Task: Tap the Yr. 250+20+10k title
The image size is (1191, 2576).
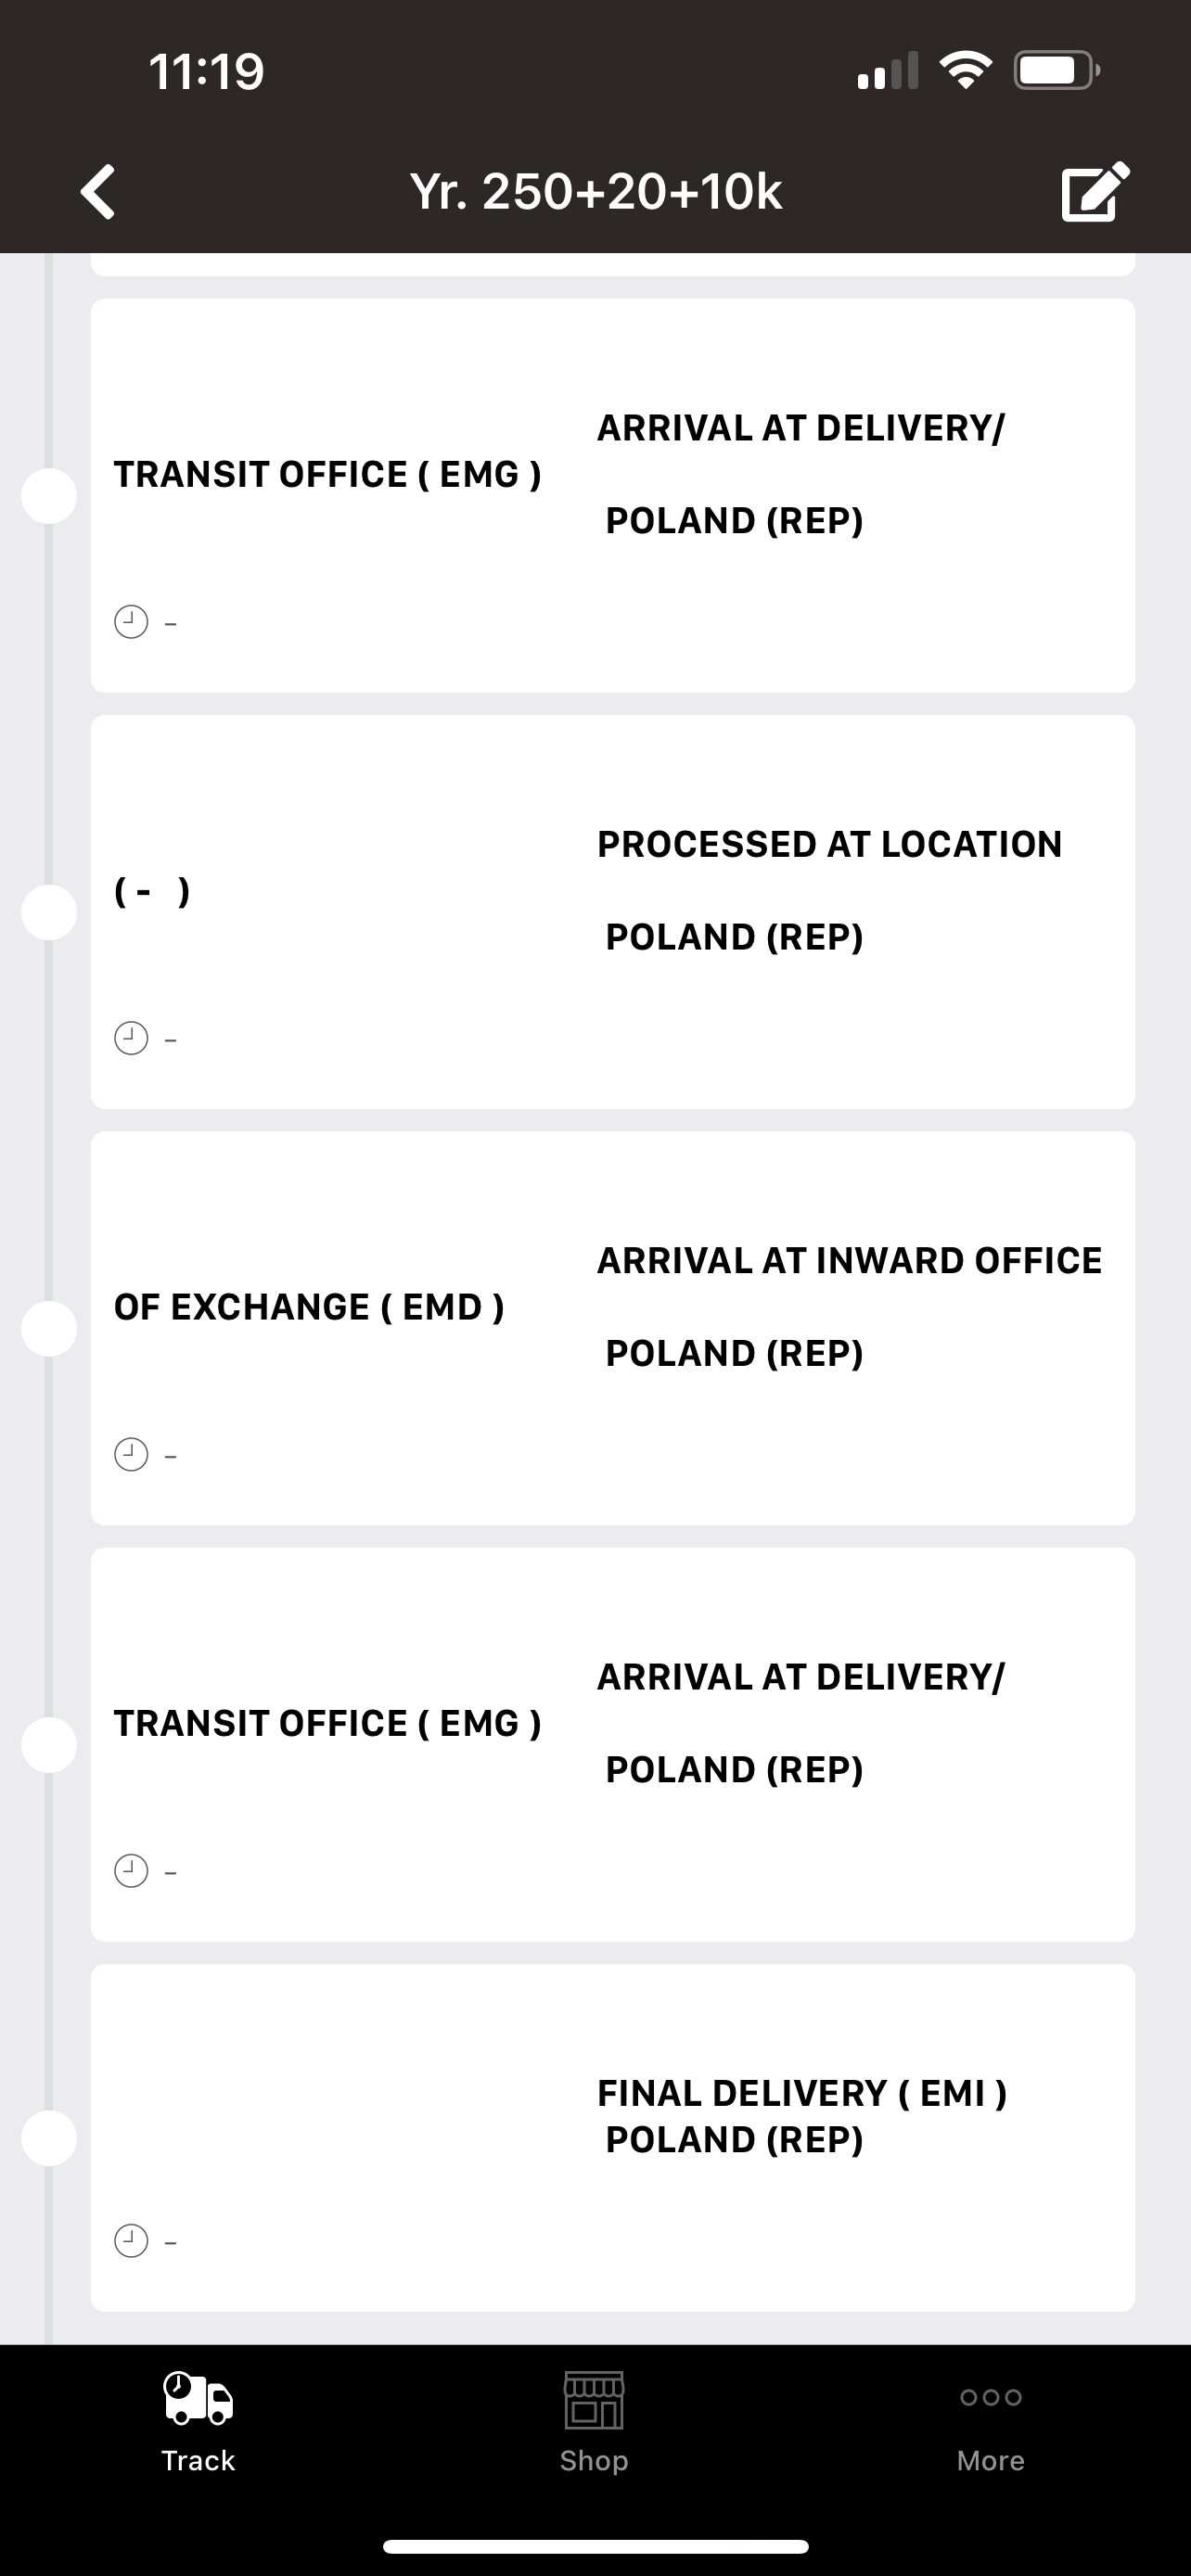Action: tap(596, 191)
